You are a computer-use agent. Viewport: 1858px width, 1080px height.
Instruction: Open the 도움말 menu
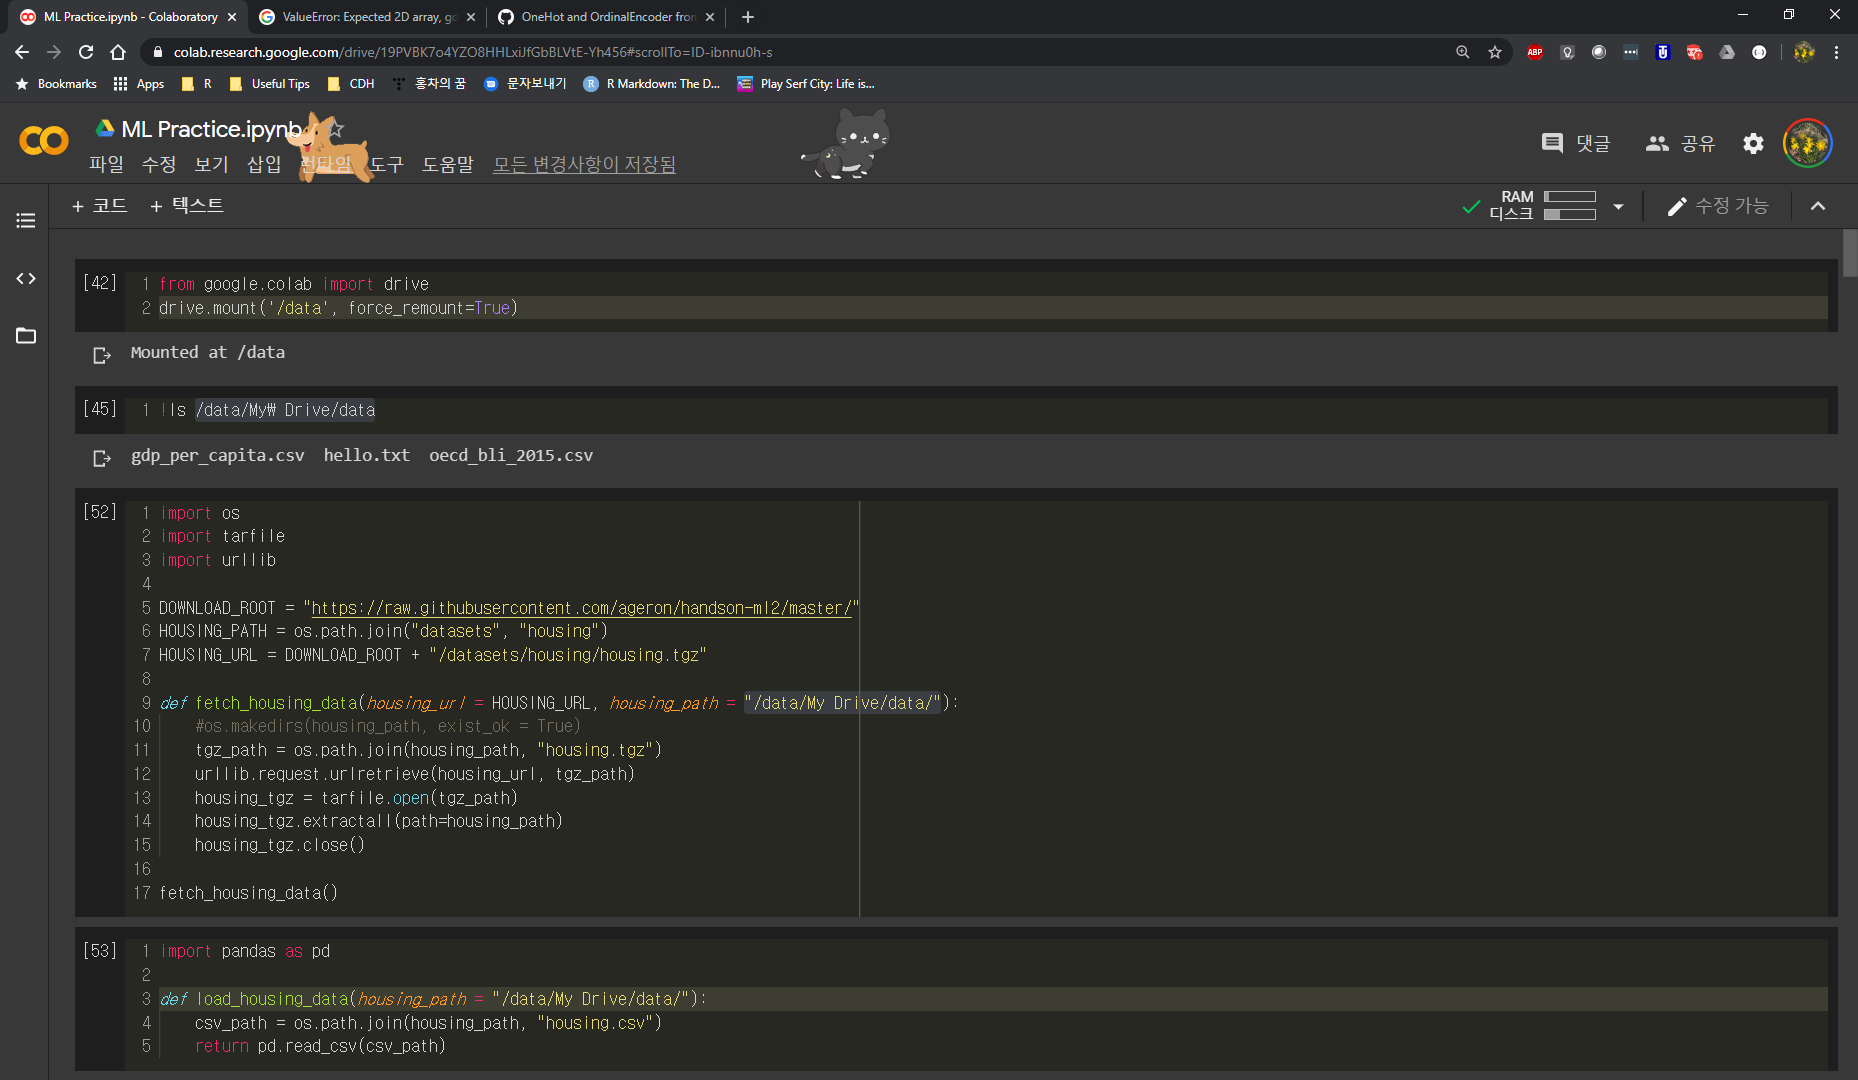[x=447, y=164]
